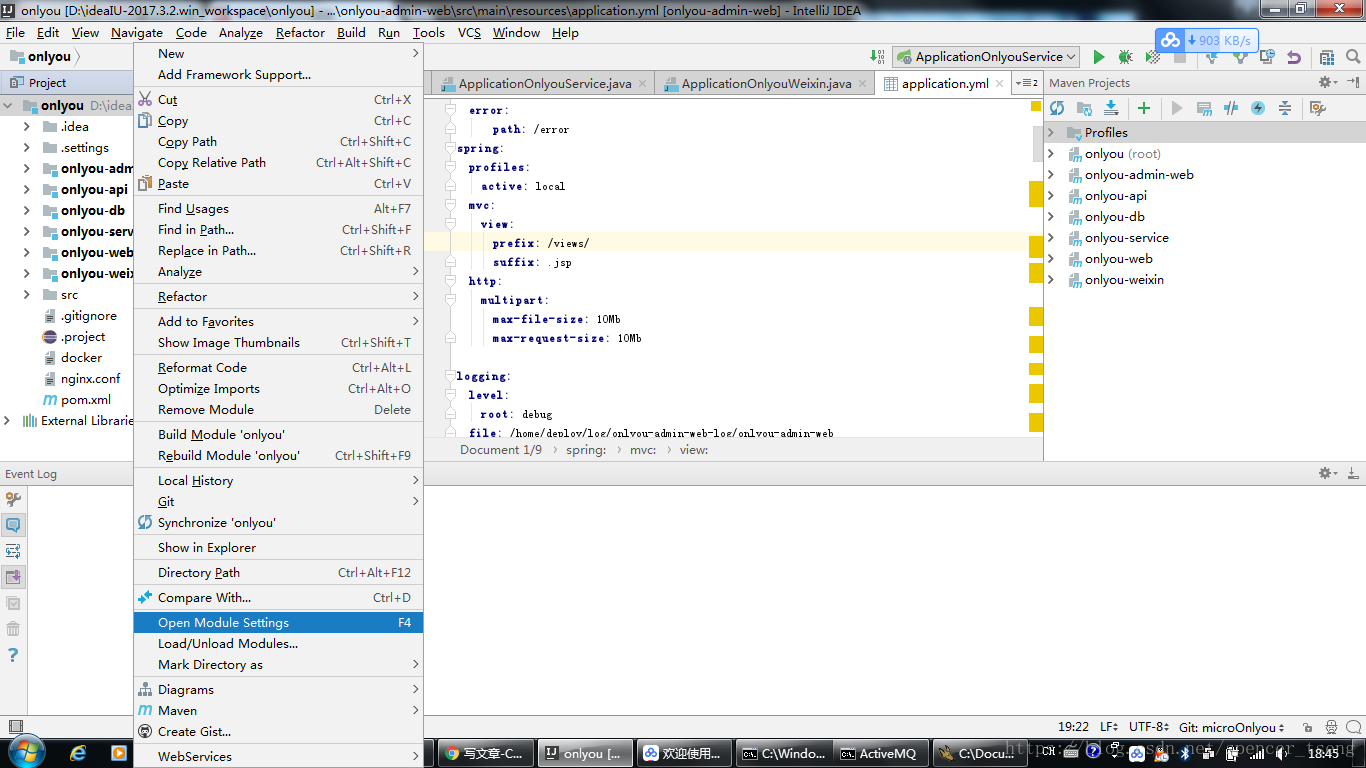Start debugging with the bug icon
The image size is (1366, 768).
(1125, 57)
